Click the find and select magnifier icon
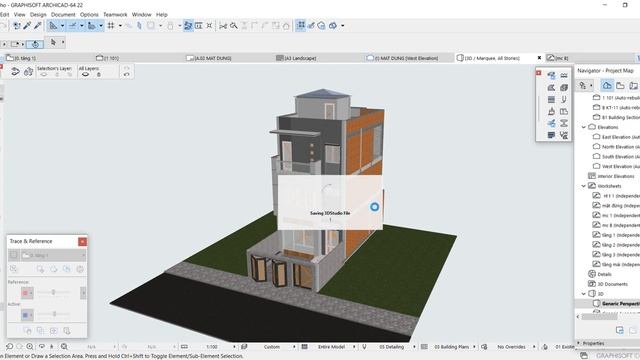The height and width of the screenshot is (360, 640). 233,26
